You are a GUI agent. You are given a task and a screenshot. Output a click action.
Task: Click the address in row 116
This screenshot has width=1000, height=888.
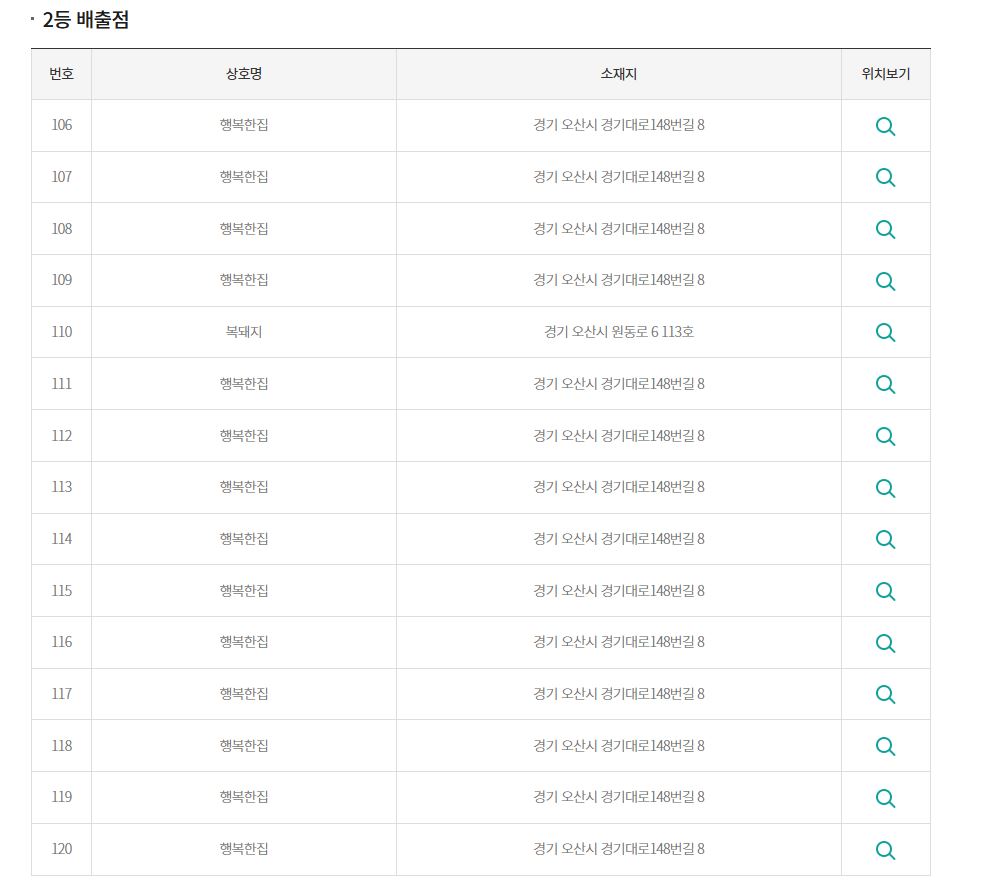pos(619,642)
